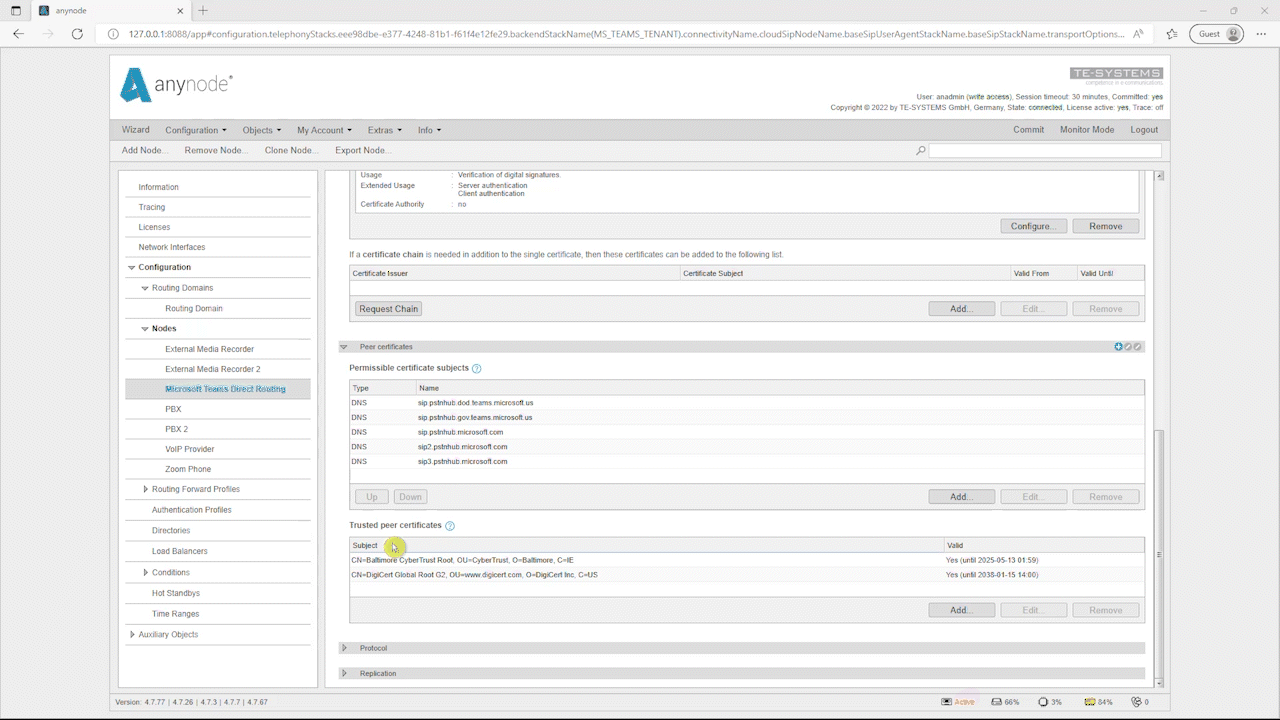Click Export Node...
This screenshot has width=1280, height=720.
tap(363, 151)
